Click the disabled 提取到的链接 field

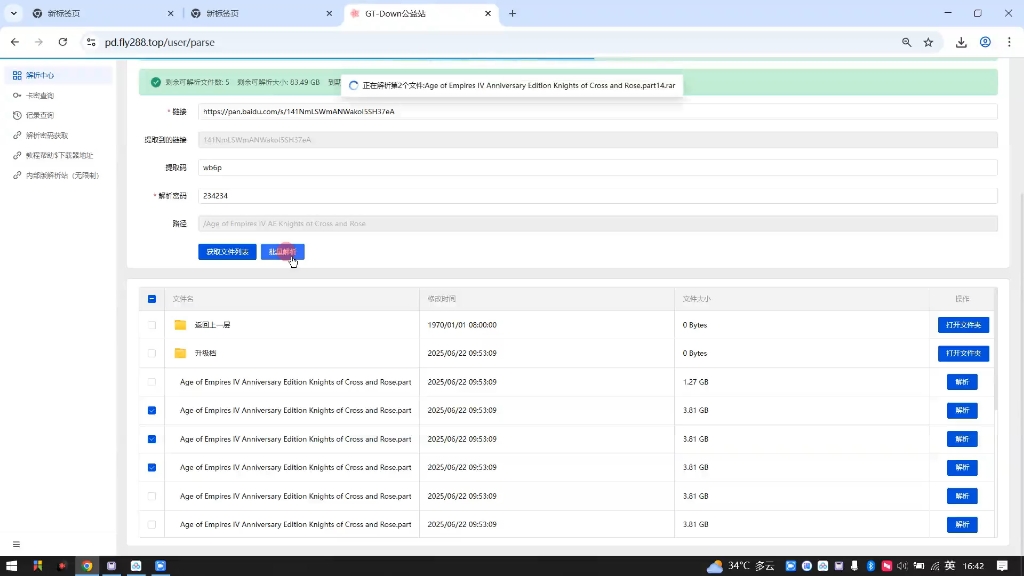(598, 140)
